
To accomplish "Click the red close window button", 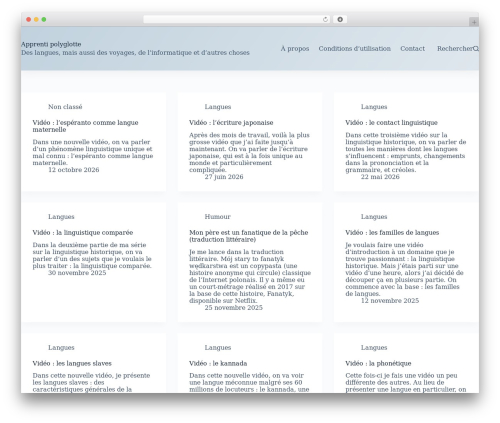I will (x=29, y=20).
